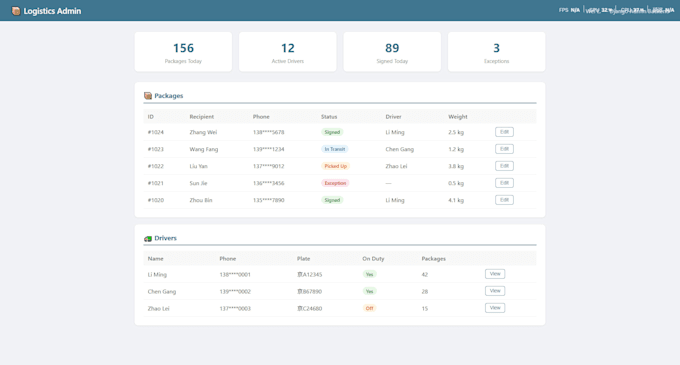
Task: Open the 3 Exceptions card
Action: (497, 52)
